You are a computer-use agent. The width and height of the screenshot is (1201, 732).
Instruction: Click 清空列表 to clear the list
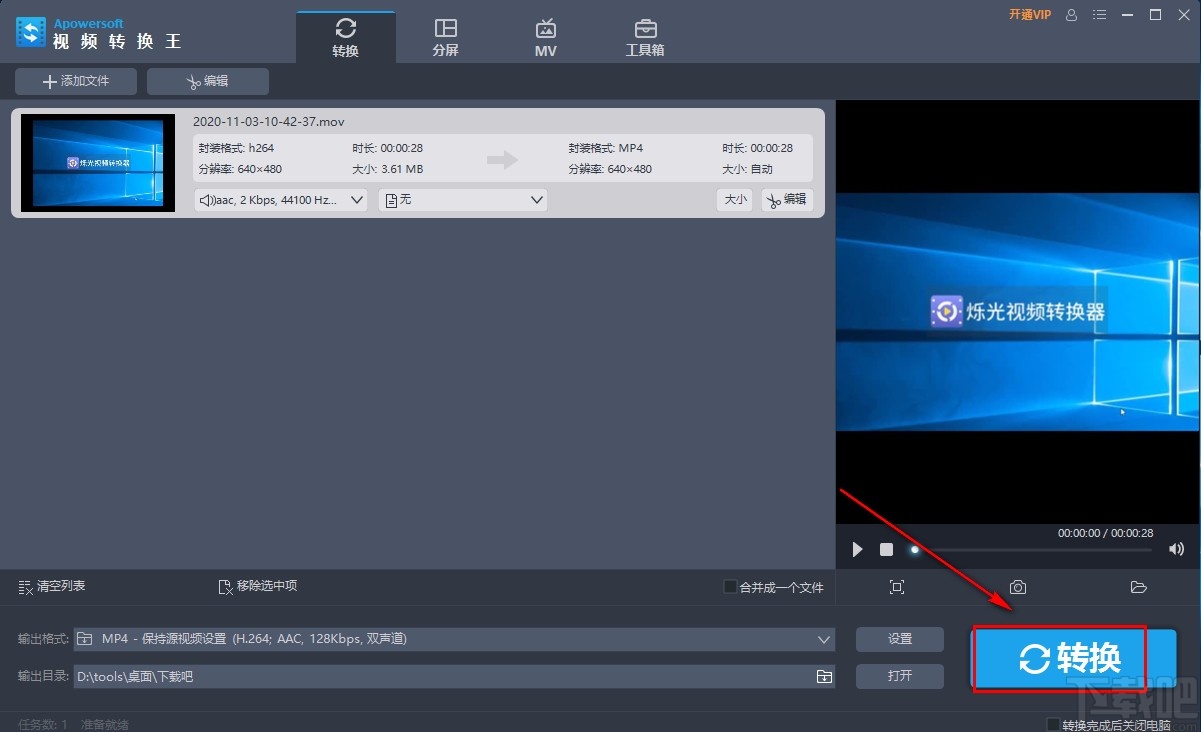[x=52, y=586]
